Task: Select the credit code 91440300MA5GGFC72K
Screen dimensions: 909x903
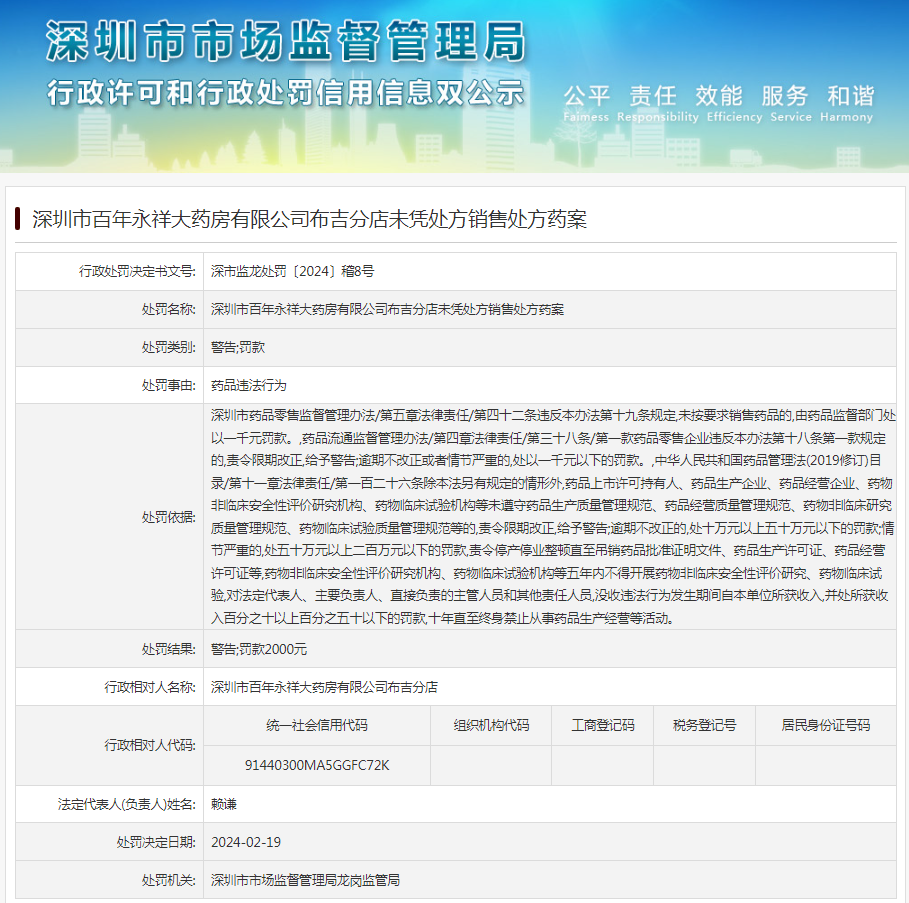Action: (317, 766)
